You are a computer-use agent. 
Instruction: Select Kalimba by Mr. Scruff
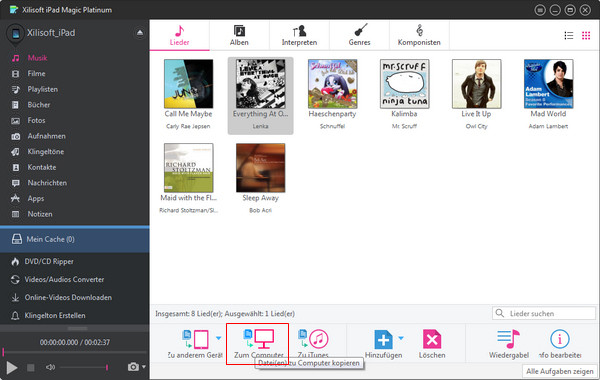click(x=404, y=84)
